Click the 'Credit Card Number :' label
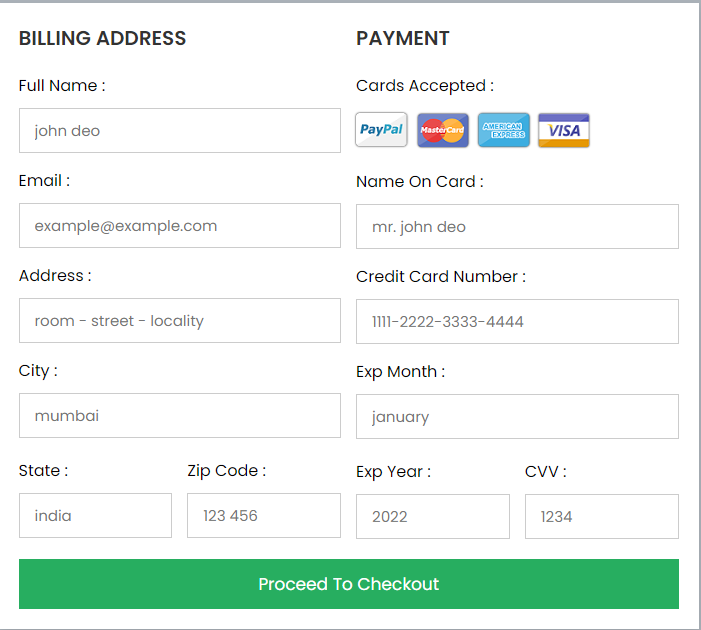Viewport: 701px width, 630px height. tap(441, 276)
